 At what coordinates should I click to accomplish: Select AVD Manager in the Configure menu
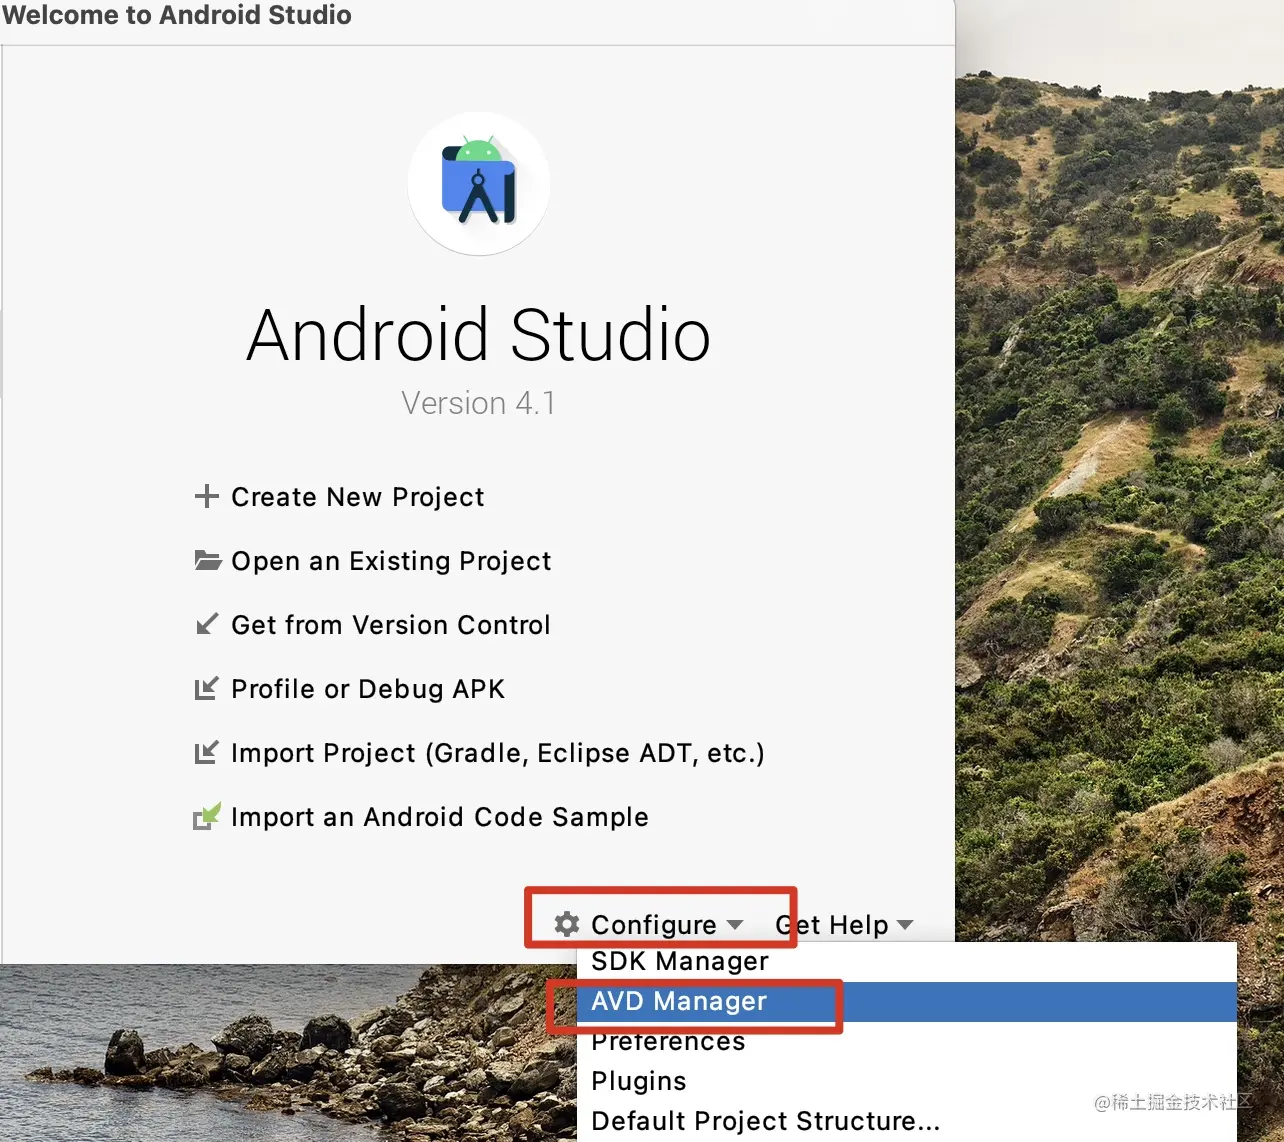pos(907,1001)
